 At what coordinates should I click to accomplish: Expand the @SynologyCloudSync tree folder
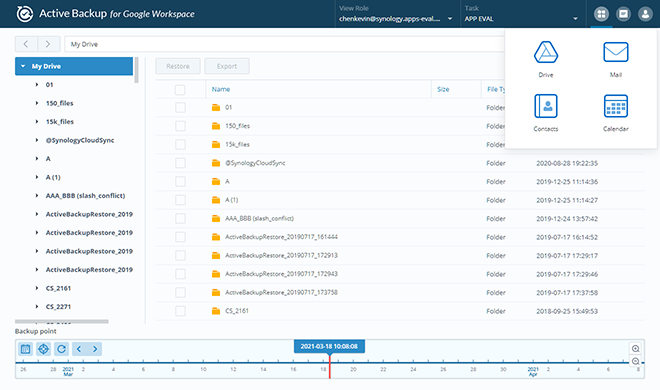[37, 140]
